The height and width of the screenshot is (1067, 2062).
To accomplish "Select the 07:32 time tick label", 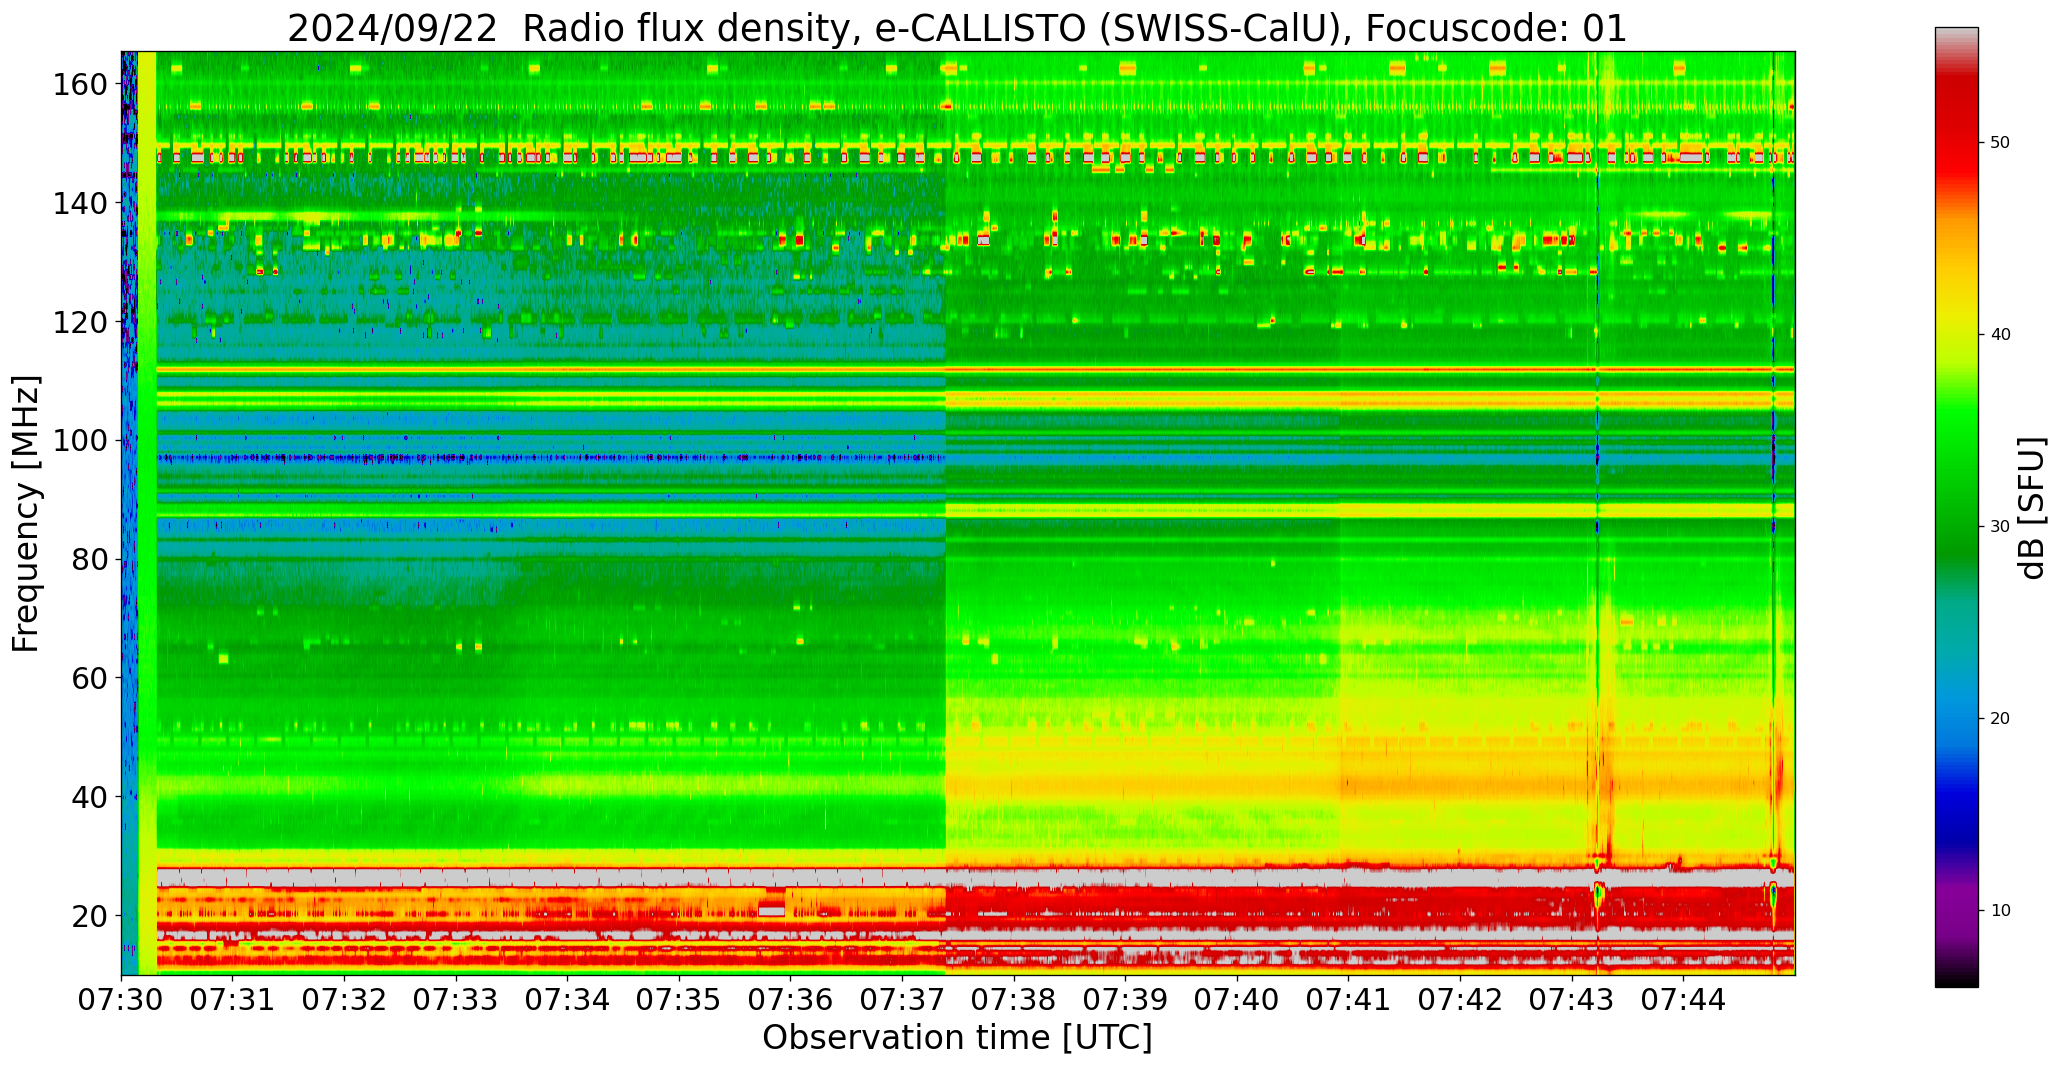I will [x=345, y=999].
